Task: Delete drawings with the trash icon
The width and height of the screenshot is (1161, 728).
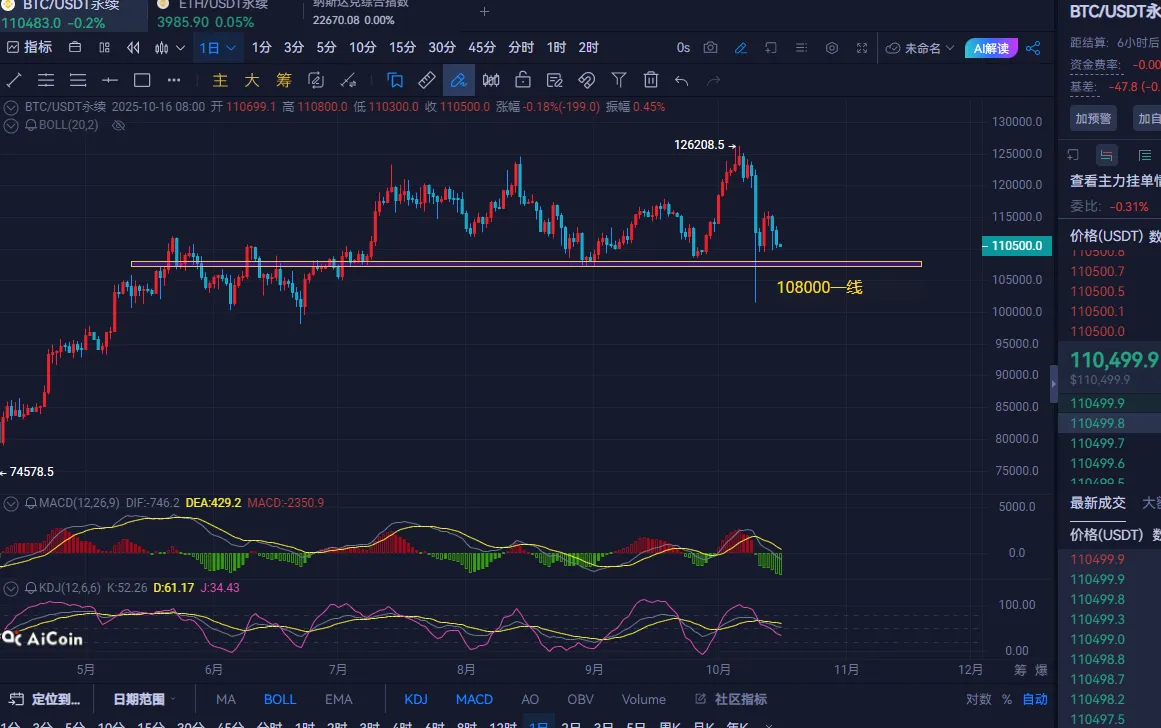Action: click(x=651, y=80)
